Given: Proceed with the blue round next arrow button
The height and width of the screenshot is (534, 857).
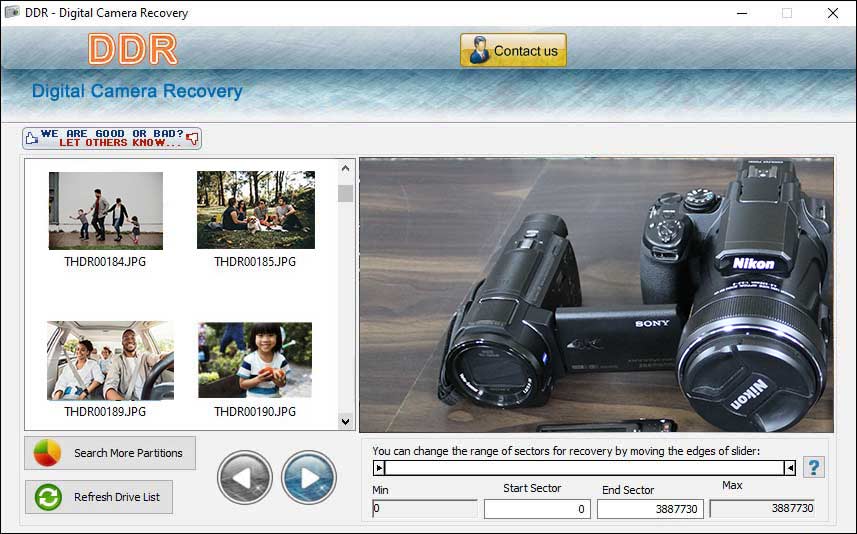Looking at the screenshot, I should (309, 477).
